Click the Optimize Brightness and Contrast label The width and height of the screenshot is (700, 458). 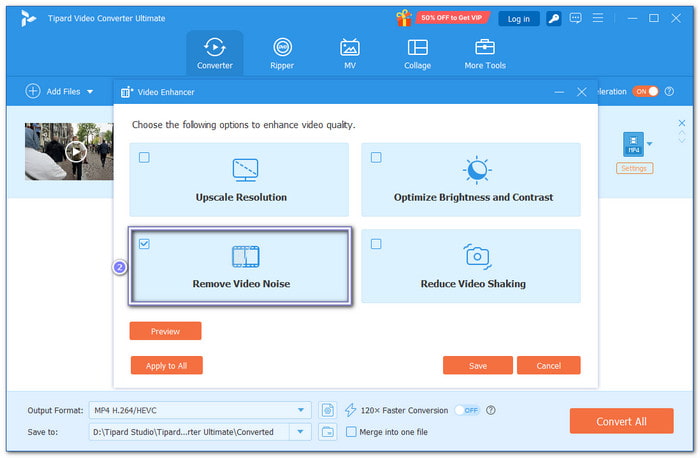[473, 197]
